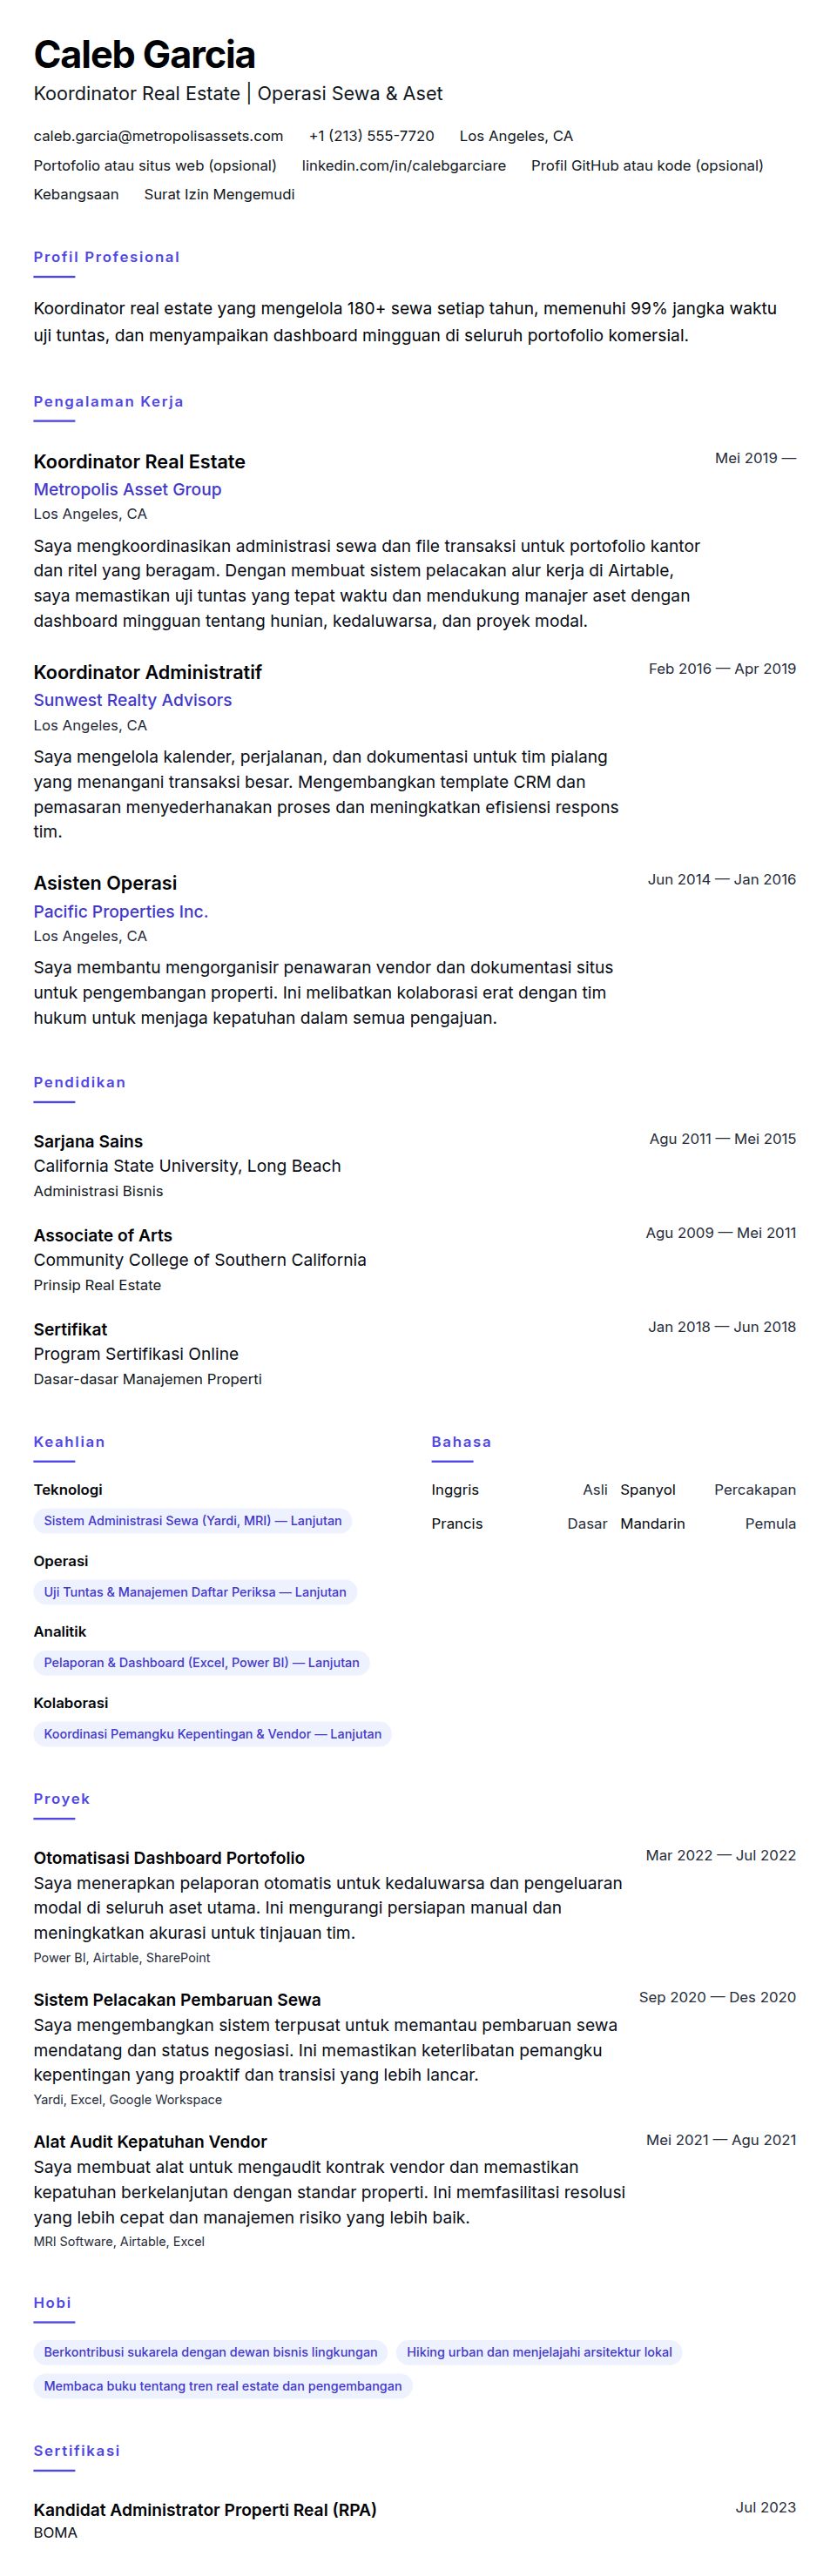
Task: Click the Asisten Operasi job title
Action: pyautogui.click(x=105, y=883)
